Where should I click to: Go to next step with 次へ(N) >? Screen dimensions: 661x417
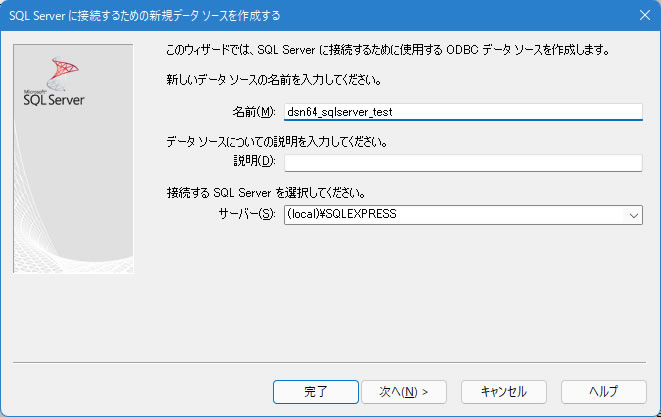click(x=397, y=391)
